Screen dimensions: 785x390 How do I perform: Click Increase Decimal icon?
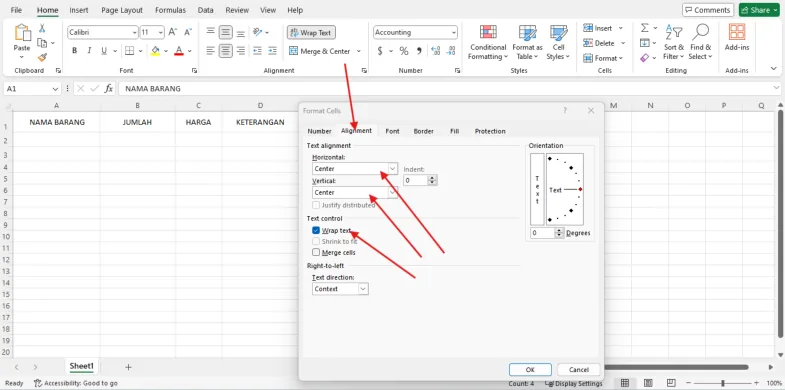pos(436,51)
